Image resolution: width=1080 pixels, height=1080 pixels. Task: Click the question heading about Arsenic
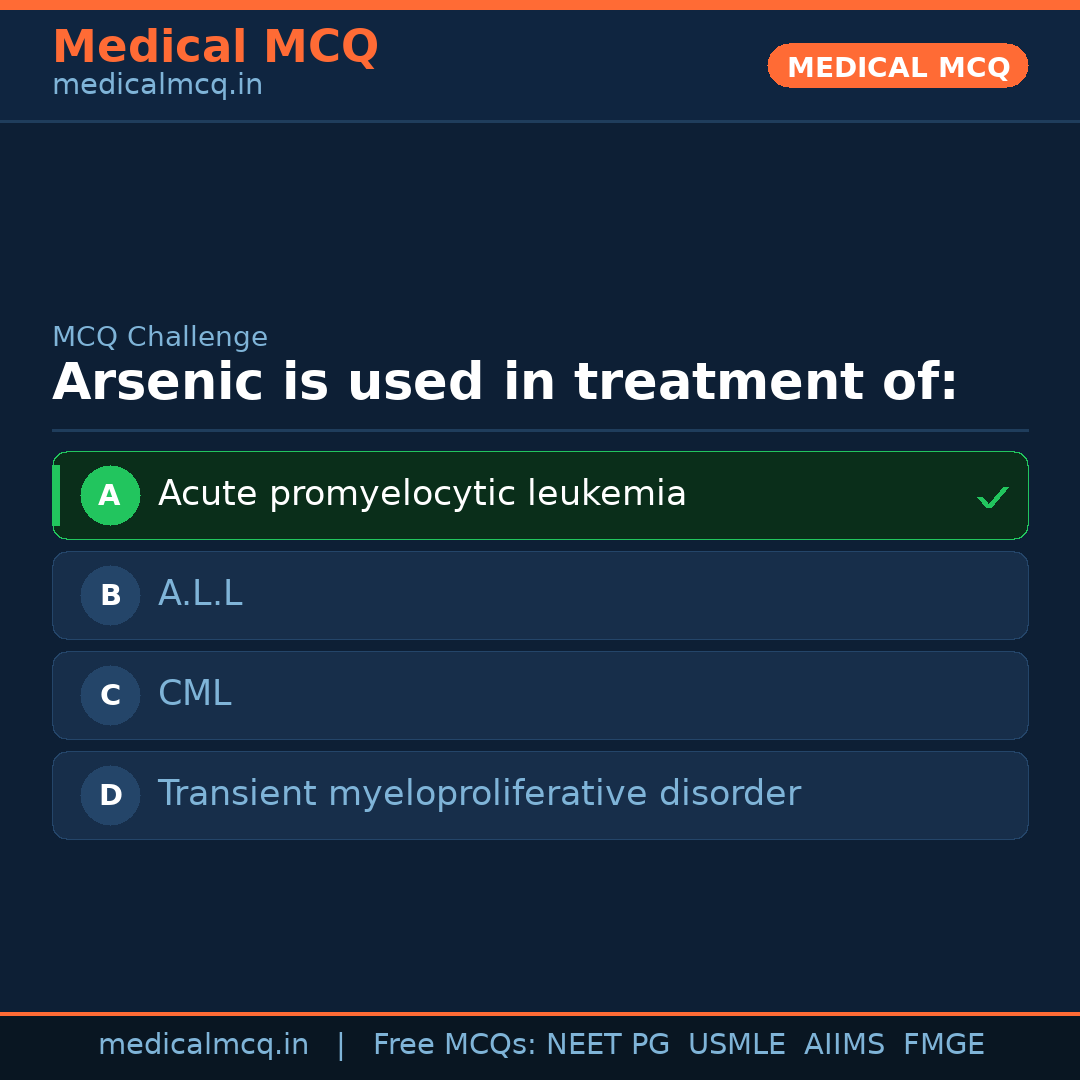(505, 383)
